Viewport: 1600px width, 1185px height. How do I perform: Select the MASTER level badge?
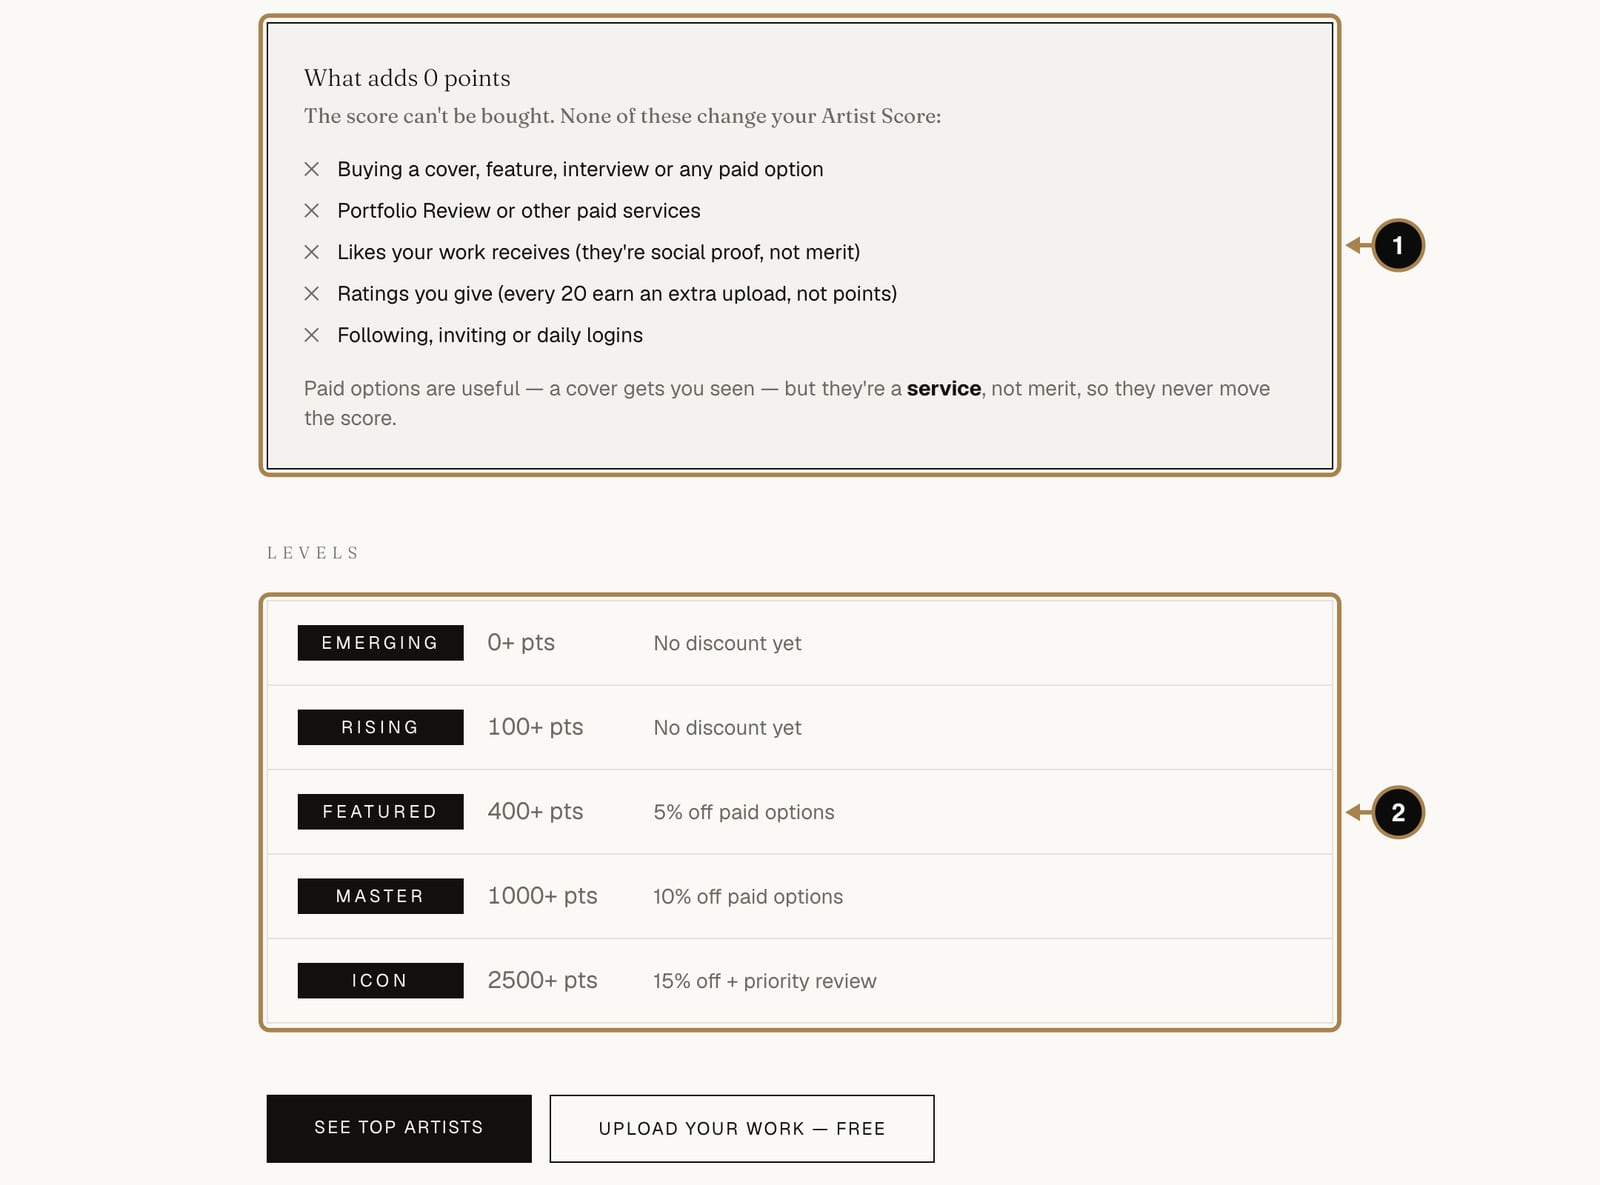point(380,896)
